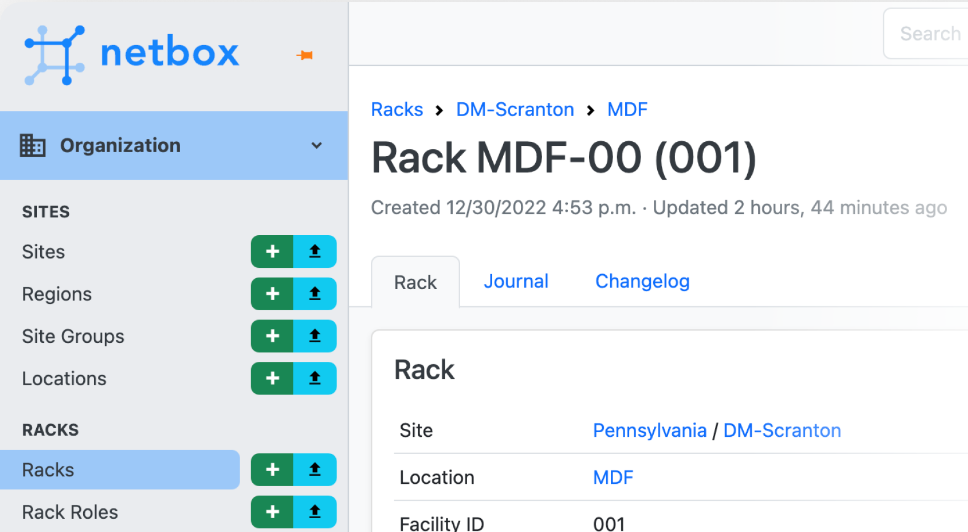Image resolution: width=968 pixels, height=532 pixels.
Task: Follow the Pennsylvania region link
Action: point(649,430)
